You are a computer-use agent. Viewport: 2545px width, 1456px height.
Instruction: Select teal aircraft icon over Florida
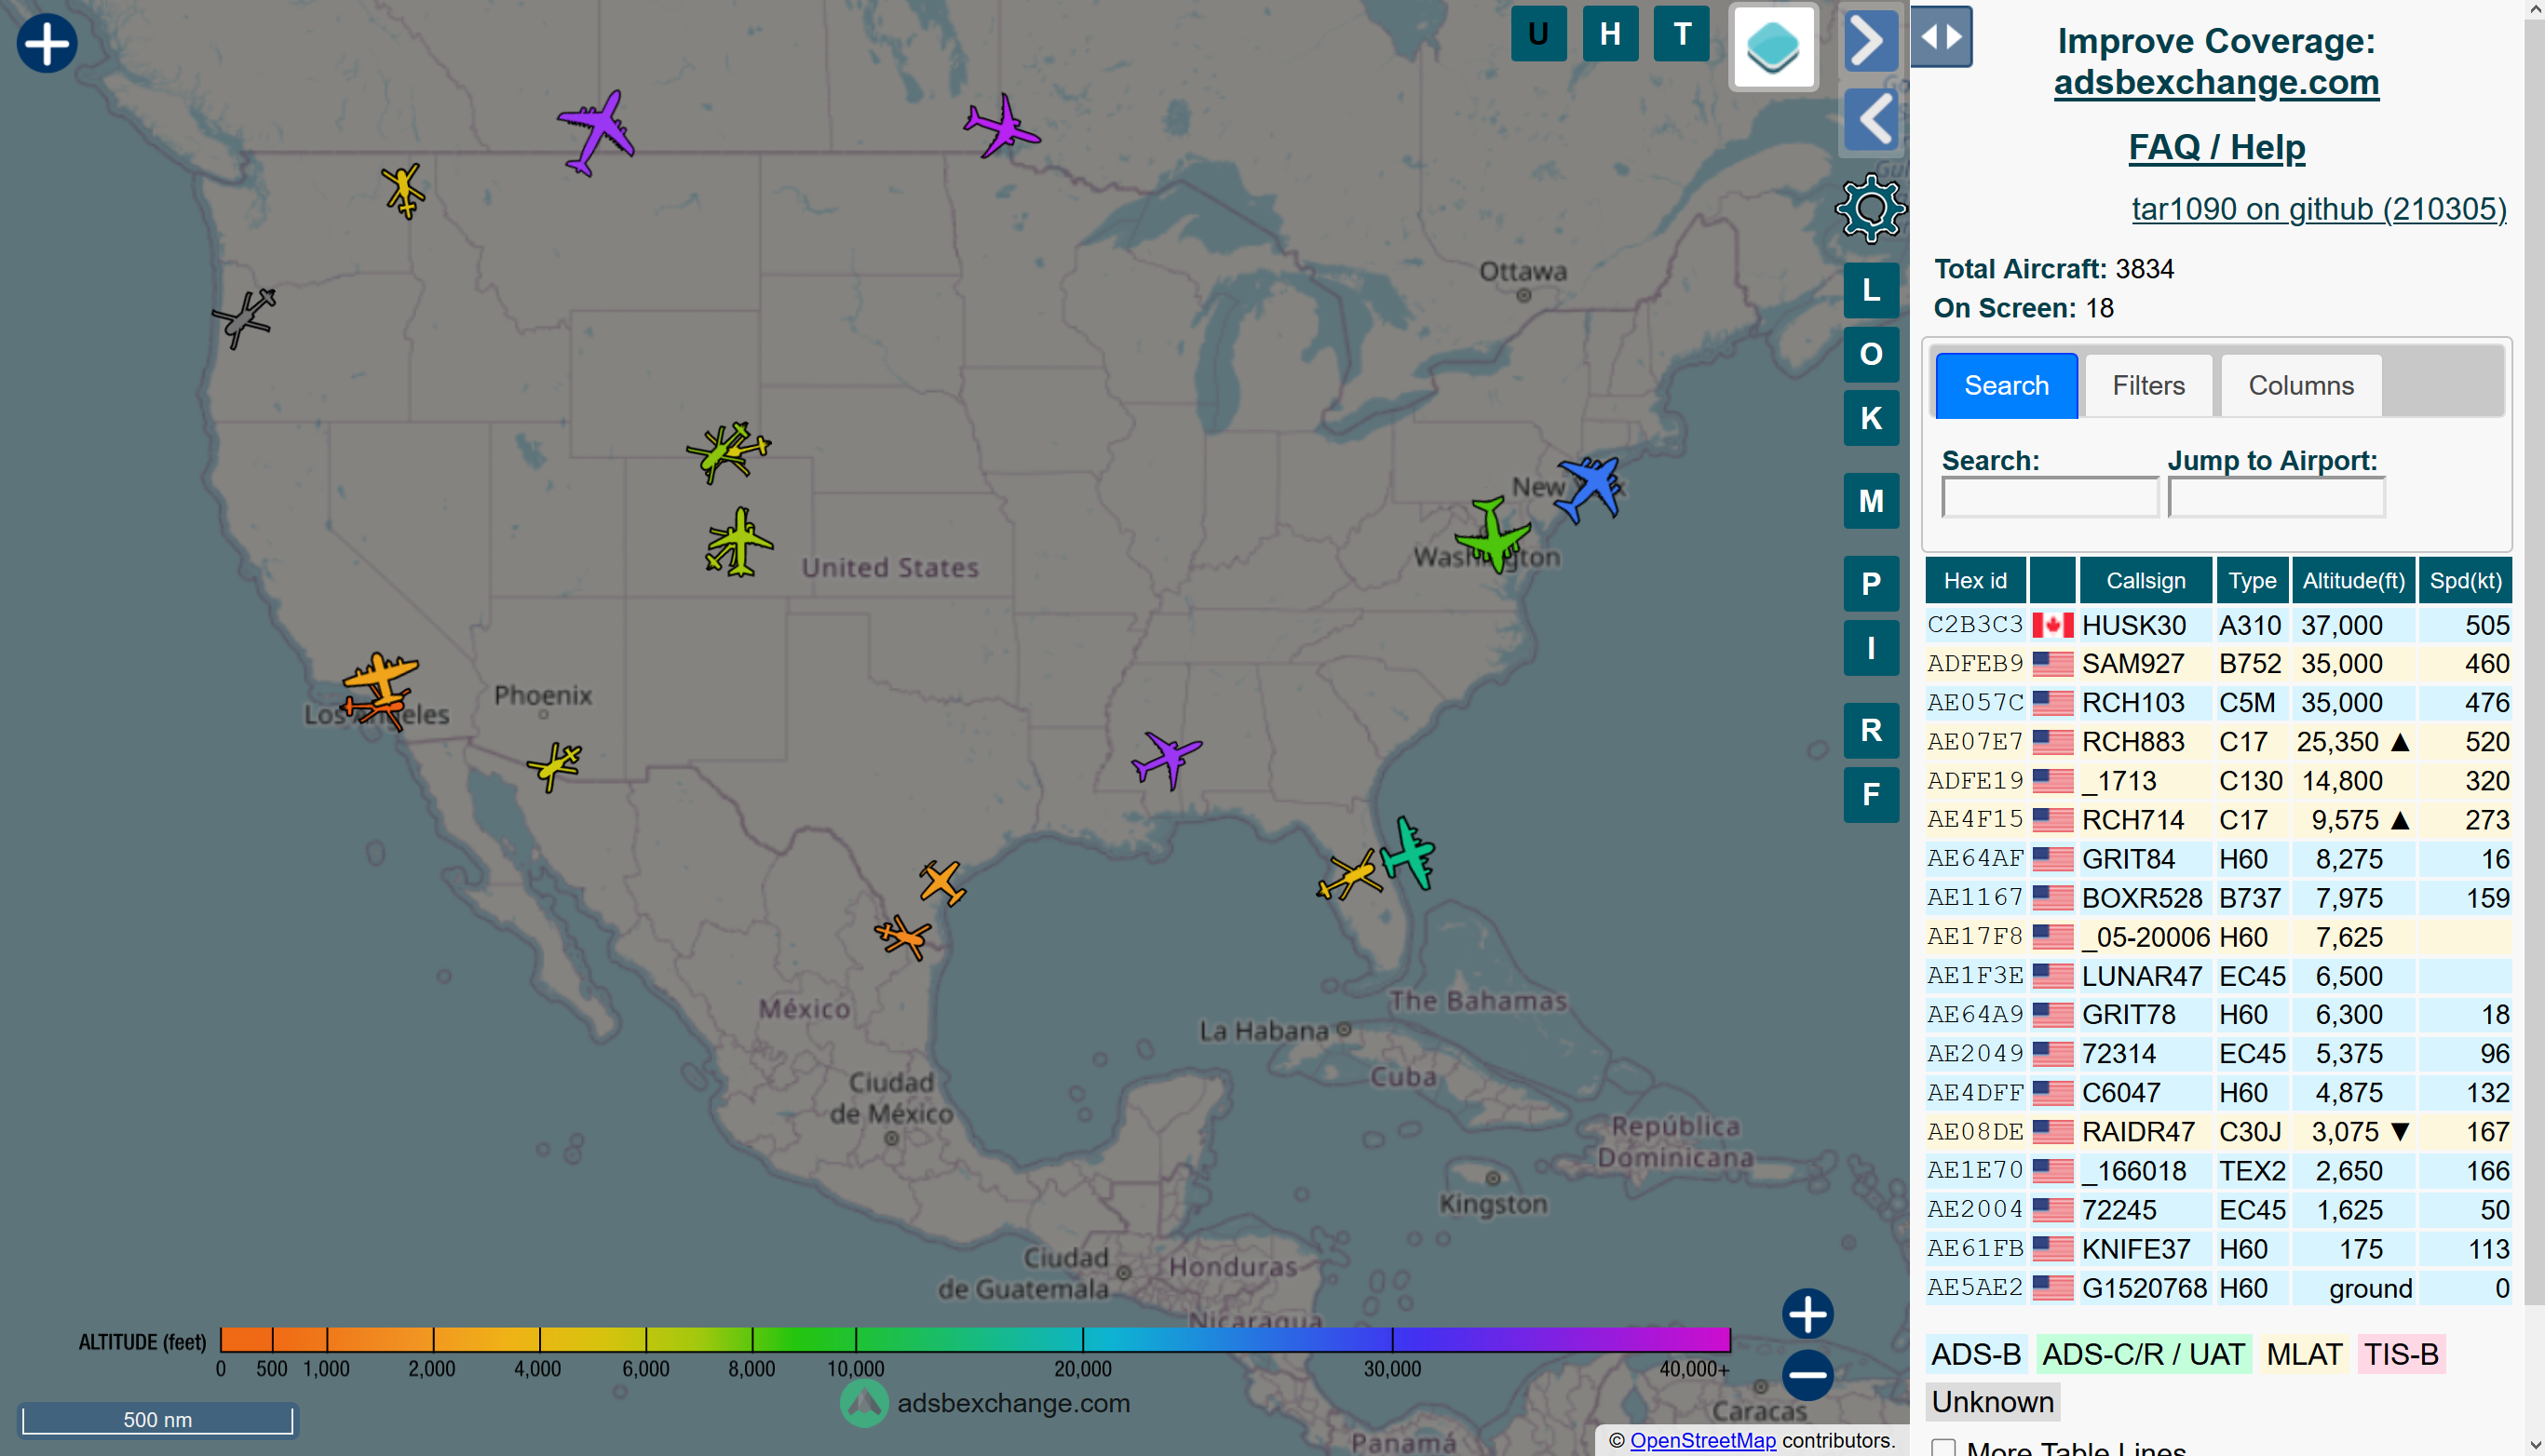tap(1409, 853)
